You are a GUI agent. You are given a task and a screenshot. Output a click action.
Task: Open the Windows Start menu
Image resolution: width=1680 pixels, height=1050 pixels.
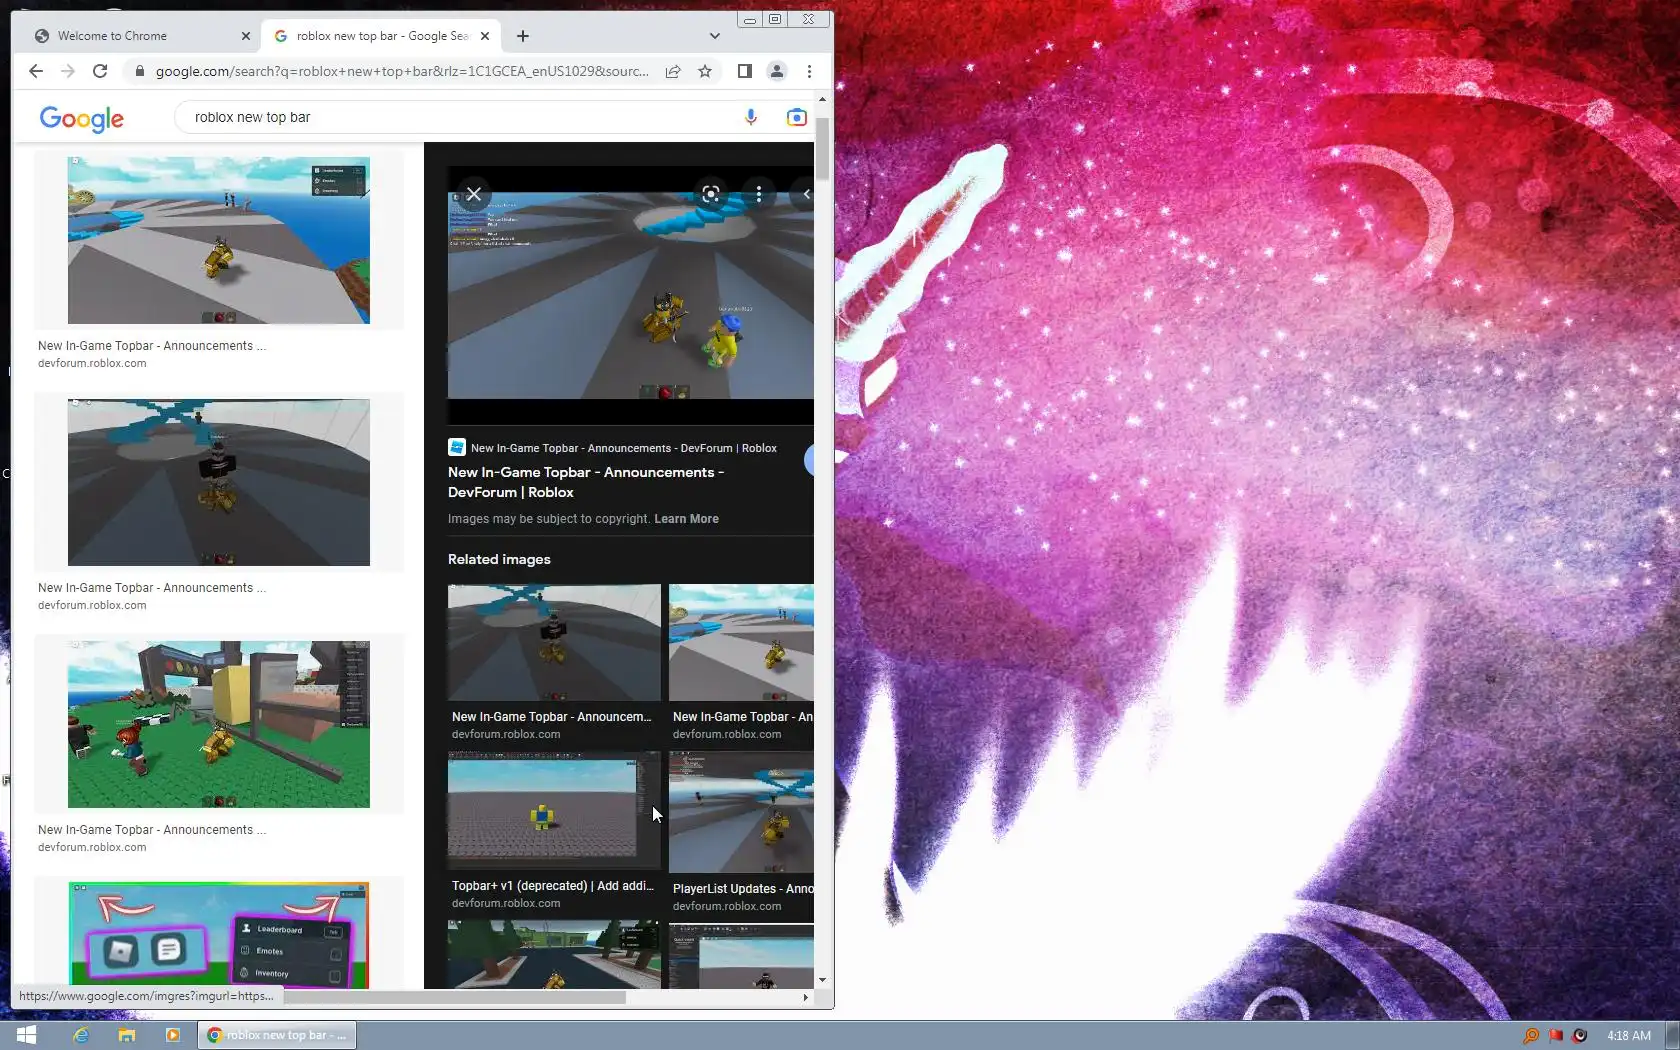pos(27,1035)
